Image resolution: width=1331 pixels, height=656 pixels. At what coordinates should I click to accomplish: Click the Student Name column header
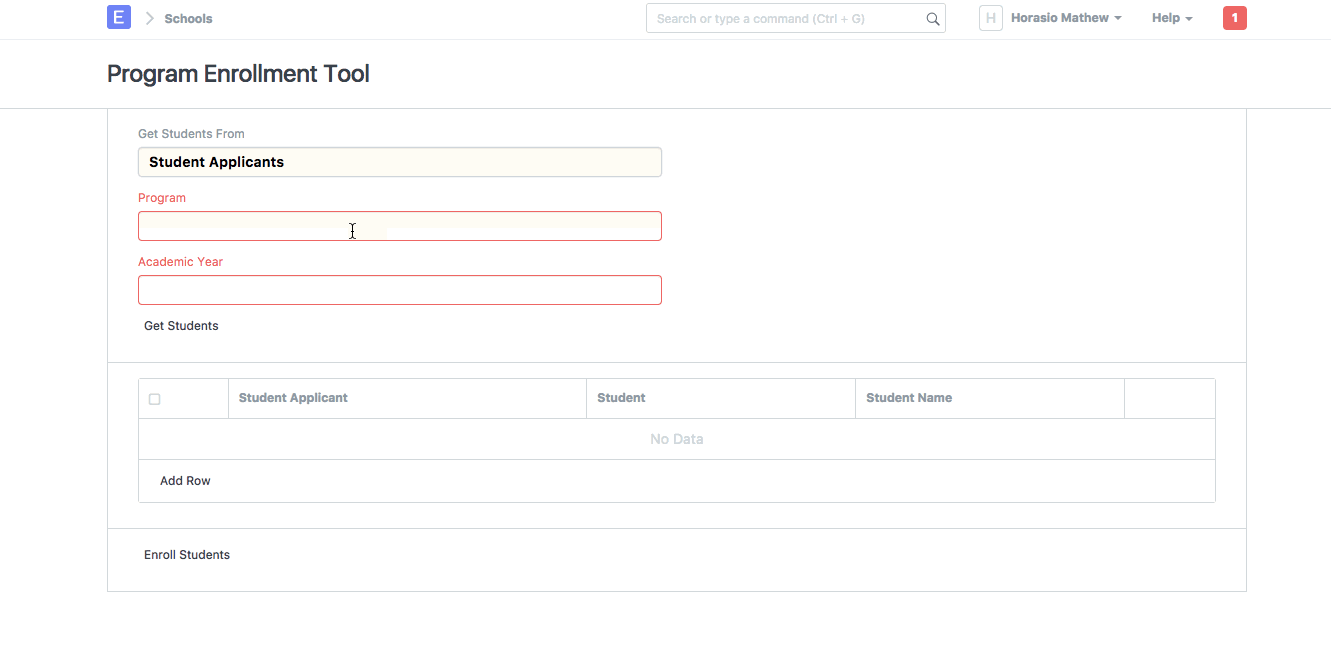coord(908,398)
